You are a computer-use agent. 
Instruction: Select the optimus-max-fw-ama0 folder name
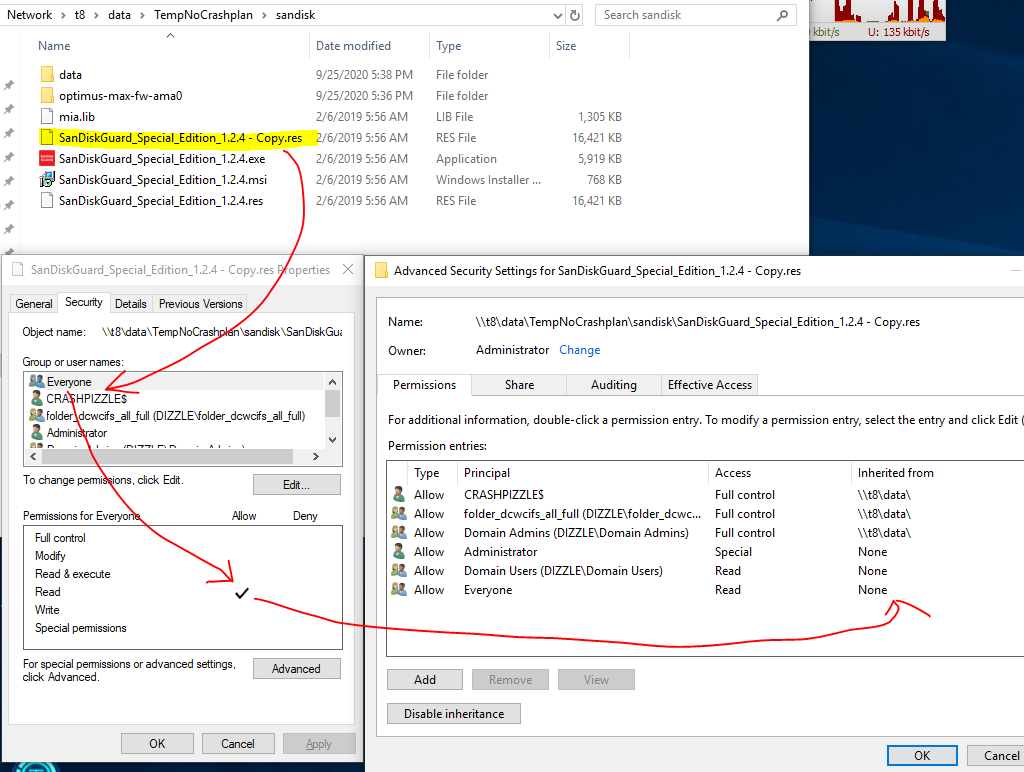pyautogui.click(x=121, y=95)
